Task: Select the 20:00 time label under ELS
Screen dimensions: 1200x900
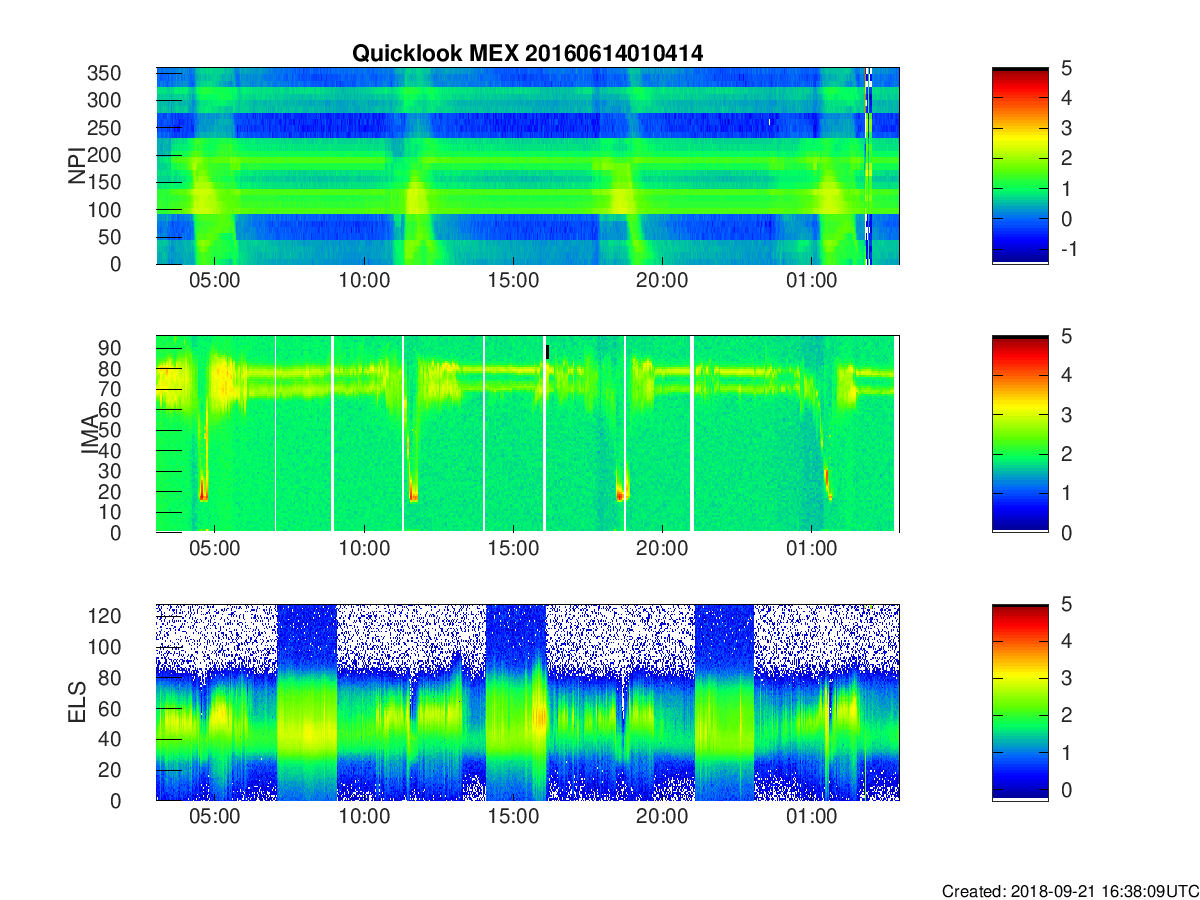Action: tap(662, 817)
